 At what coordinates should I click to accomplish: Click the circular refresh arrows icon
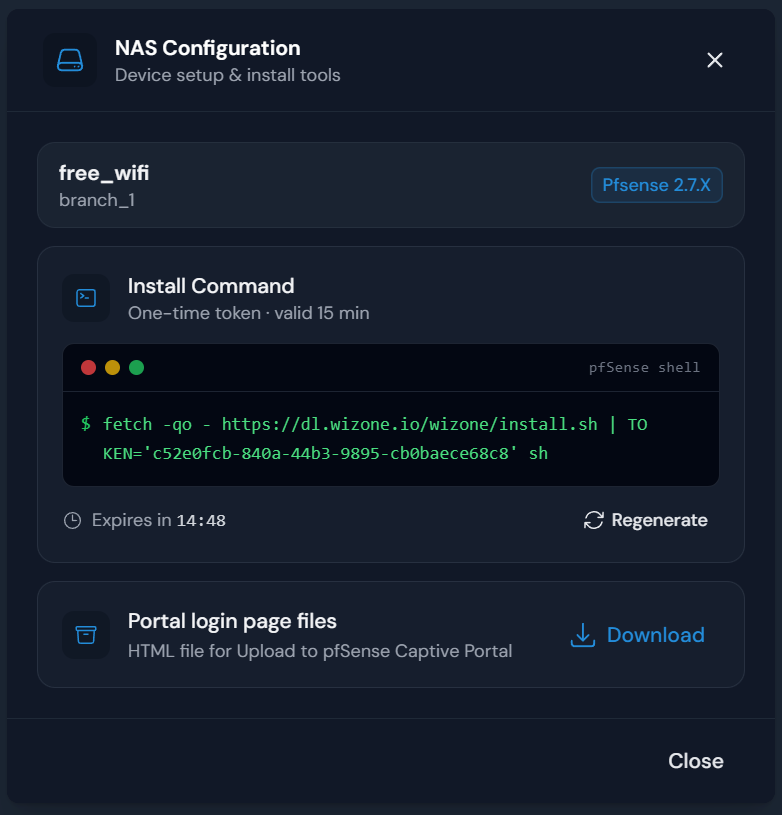click(593, 520)
